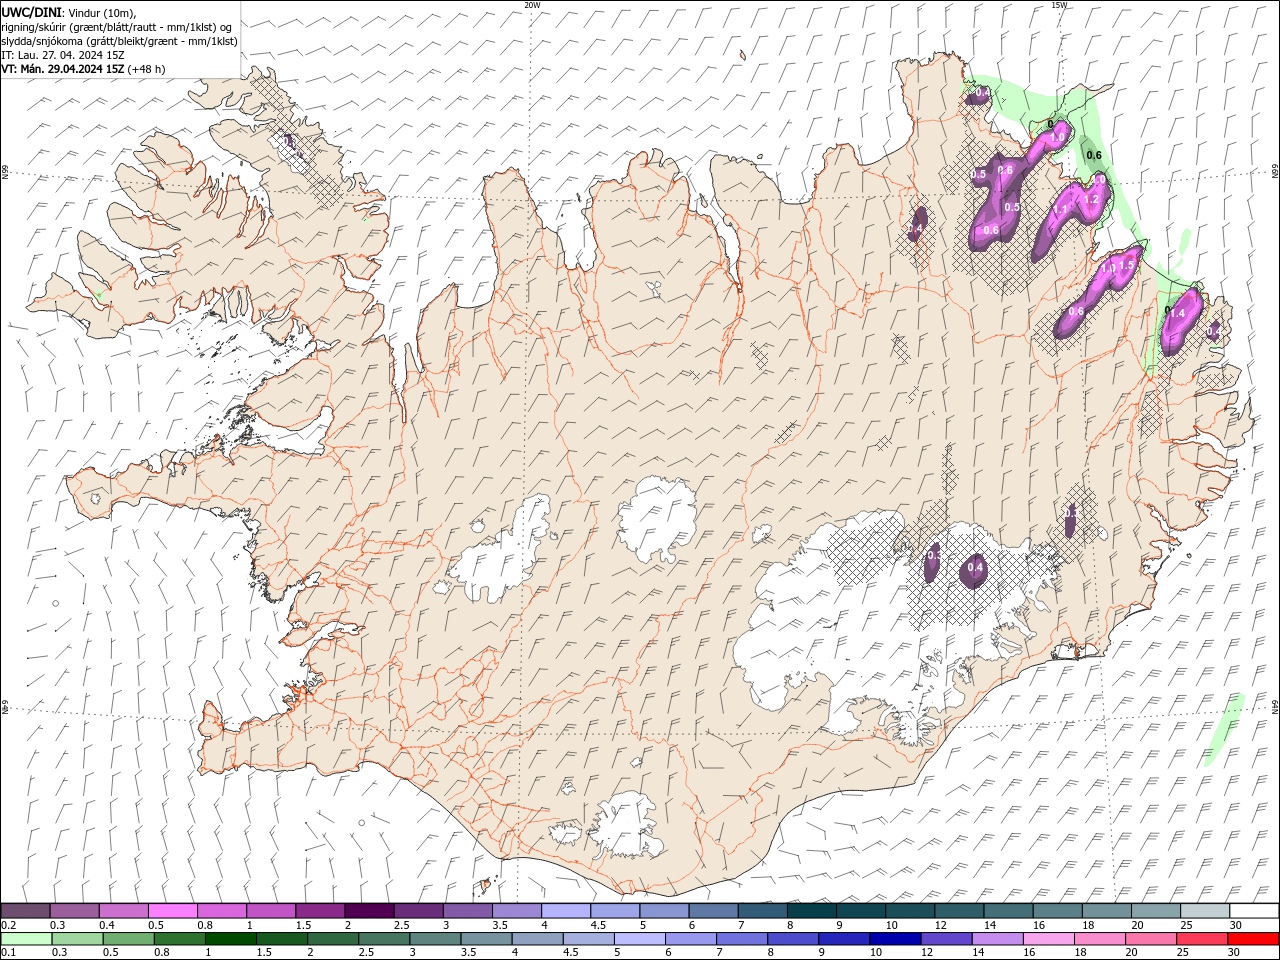Click the 'UWC/DINI' title text
The height and width of the screenshot is (960, 1280).
click(x=30, y=12)
